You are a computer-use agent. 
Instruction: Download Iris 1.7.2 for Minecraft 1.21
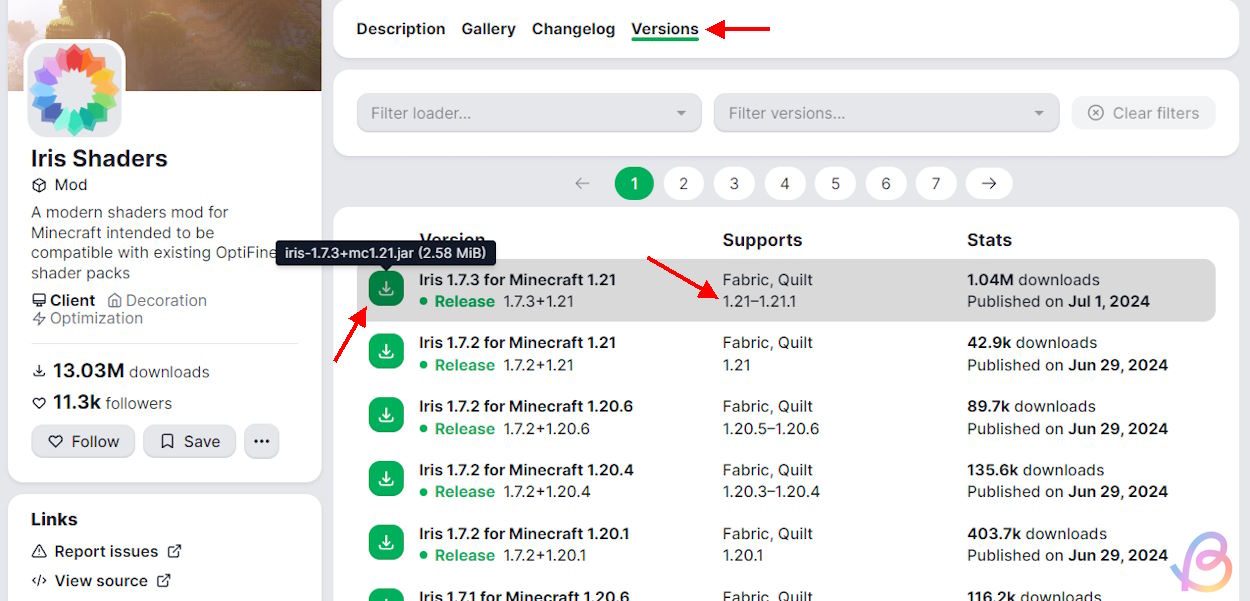tap(386, 352)
